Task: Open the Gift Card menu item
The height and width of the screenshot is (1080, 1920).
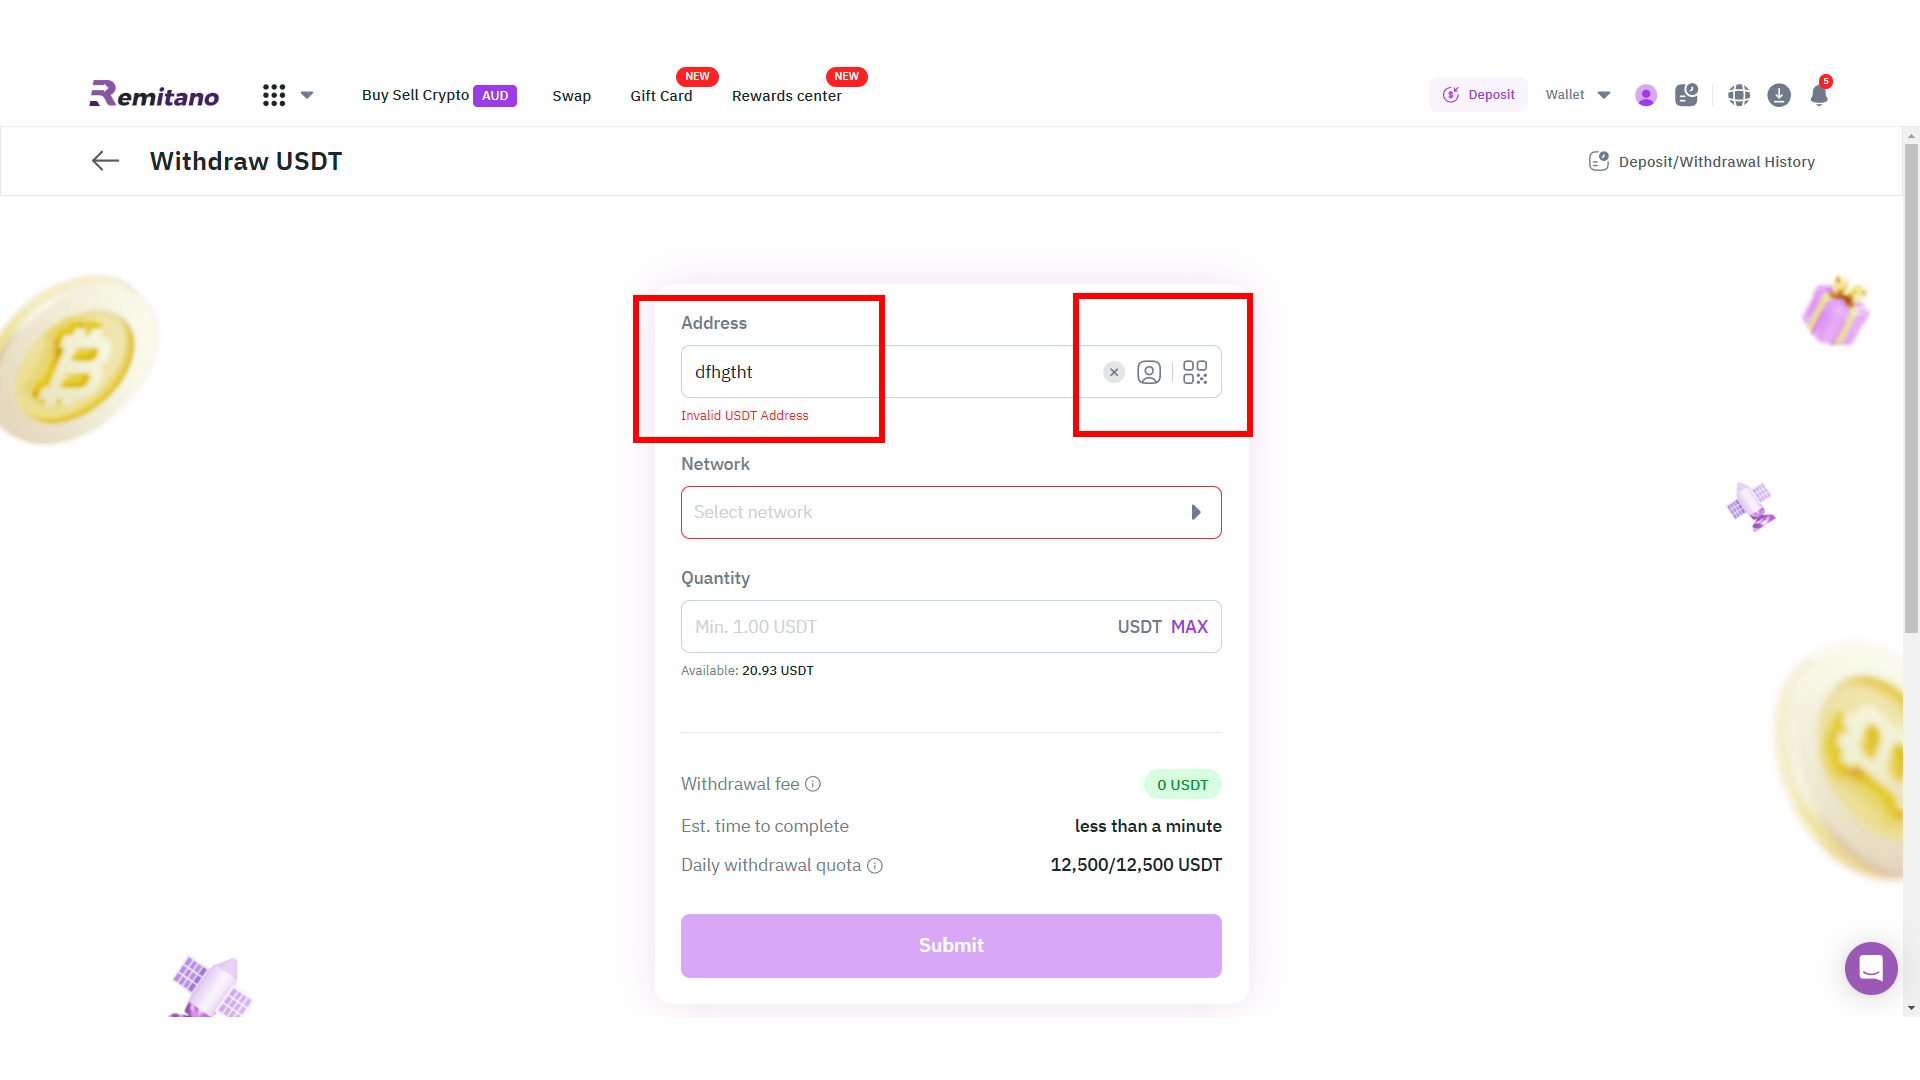Action: [x=660, y=95]
